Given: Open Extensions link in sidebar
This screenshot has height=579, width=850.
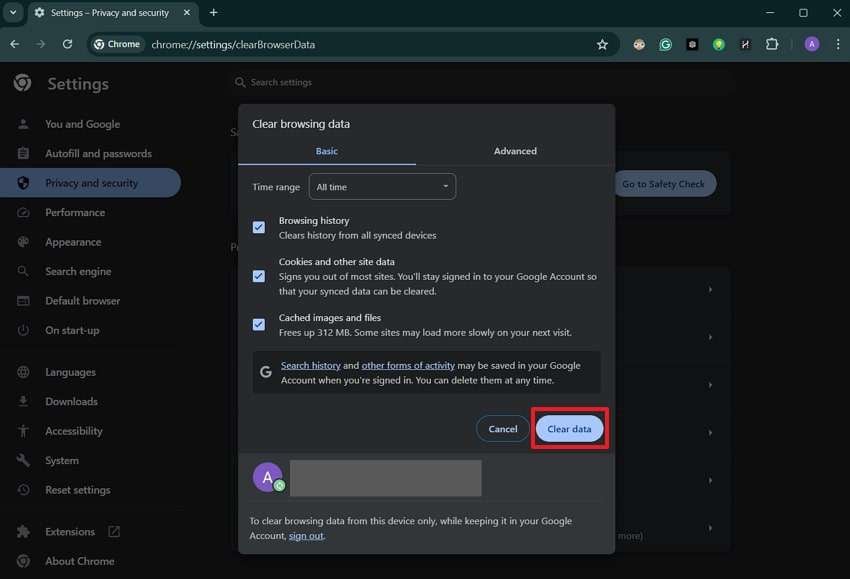Looking at the screenshot, I should coord(70,531).
